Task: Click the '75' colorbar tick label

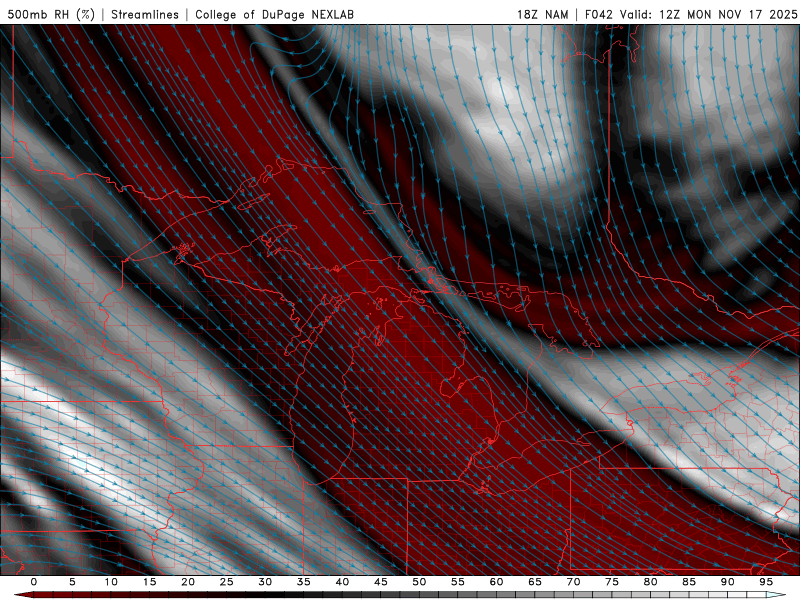Action: tap(612, 582)
